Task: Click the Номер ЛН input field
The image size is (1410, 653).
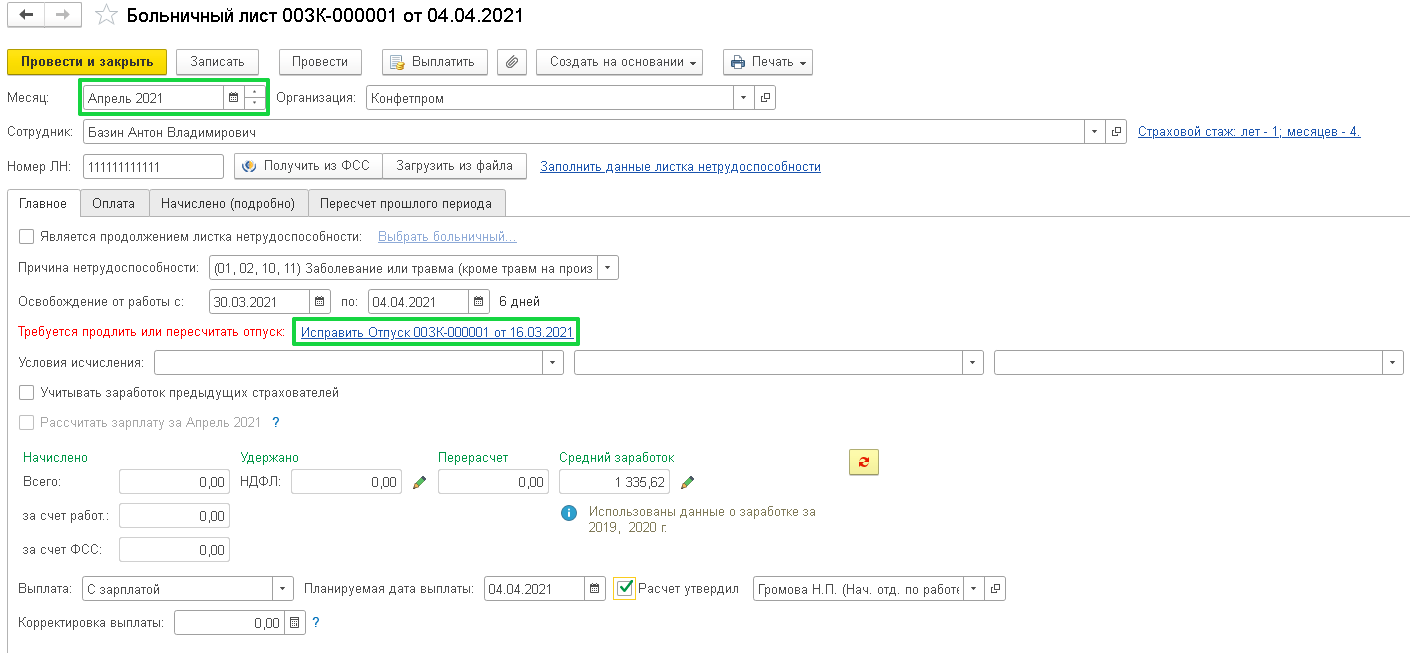Action: coord(153,167)
